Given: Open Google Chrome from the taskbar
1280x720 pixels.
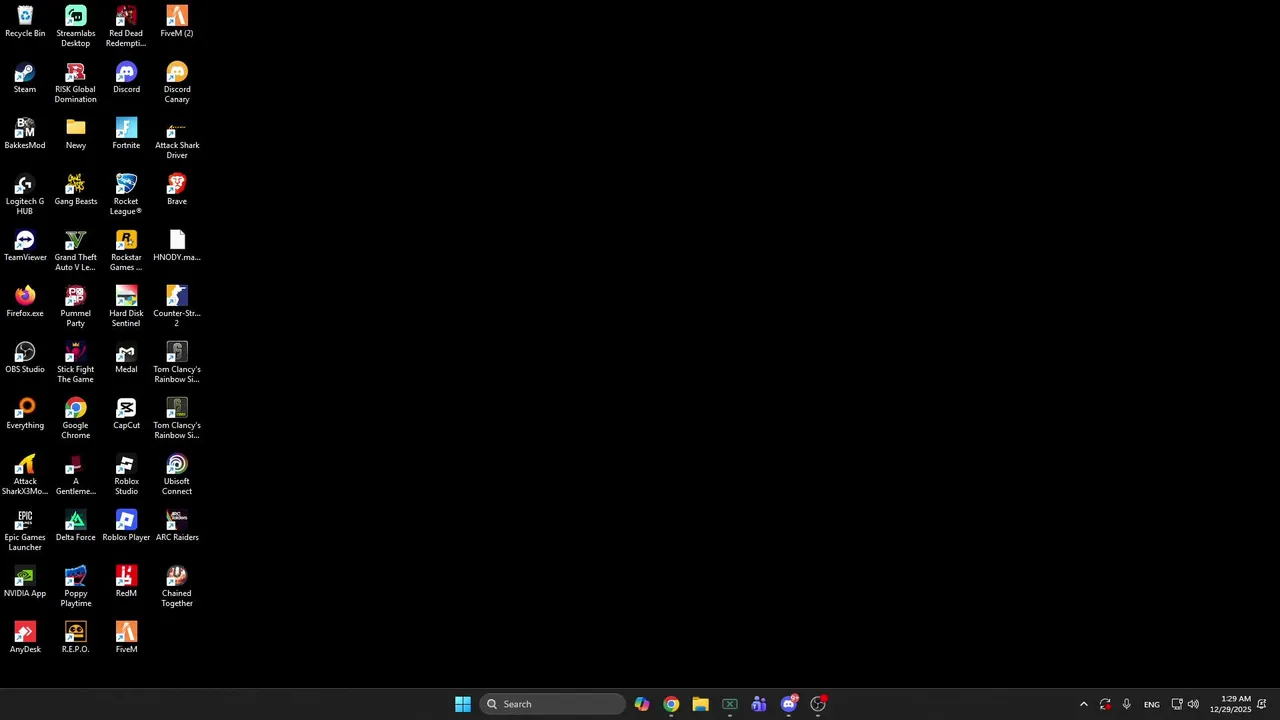Looking at the screenshot, I should (x=671, y=704).
